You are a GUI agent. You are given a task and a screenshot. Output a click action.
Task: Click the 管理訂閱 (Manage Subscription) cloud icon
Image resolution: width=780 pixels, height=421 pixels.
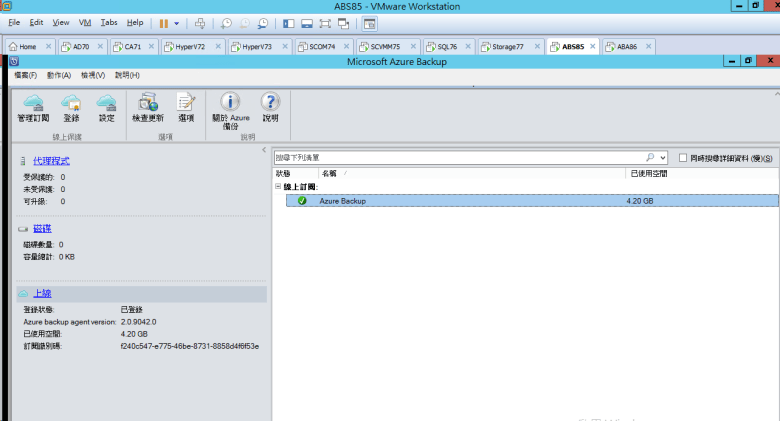pos(33,102)
